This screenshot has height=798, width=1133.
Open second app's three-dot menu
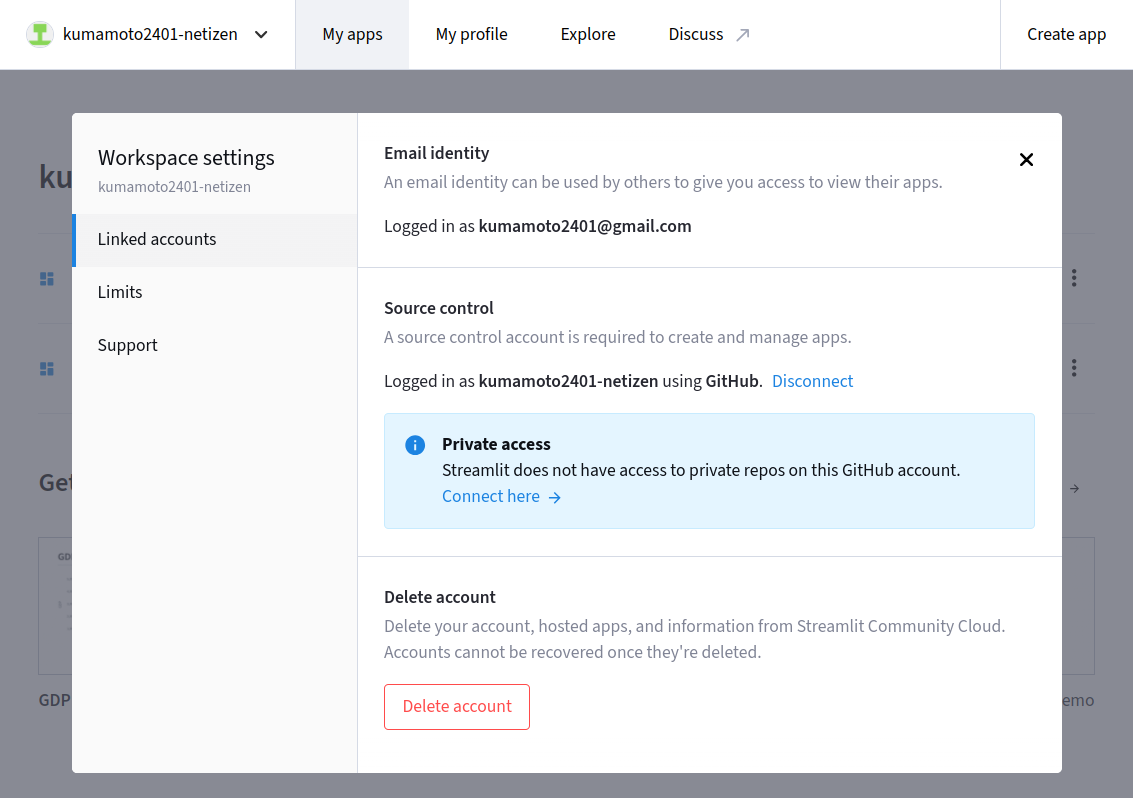[1074, 368]
